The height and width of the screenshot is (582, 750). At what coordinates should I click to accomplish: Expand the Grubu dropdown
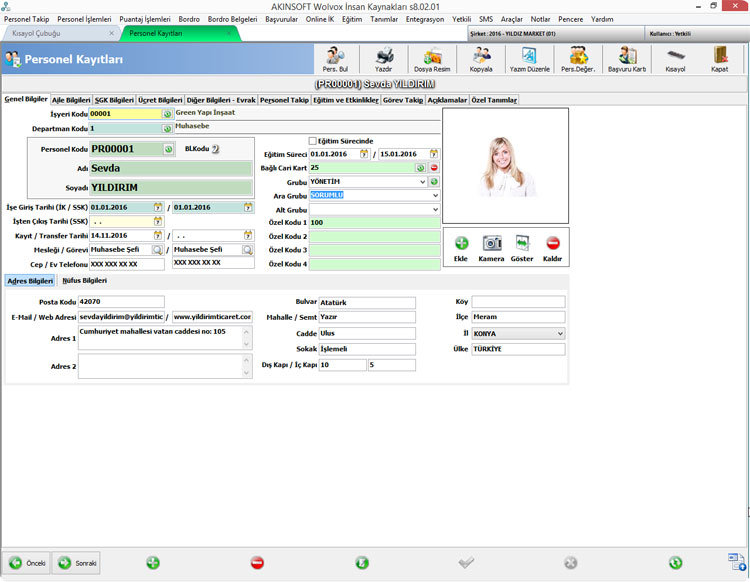click(422, 182)
